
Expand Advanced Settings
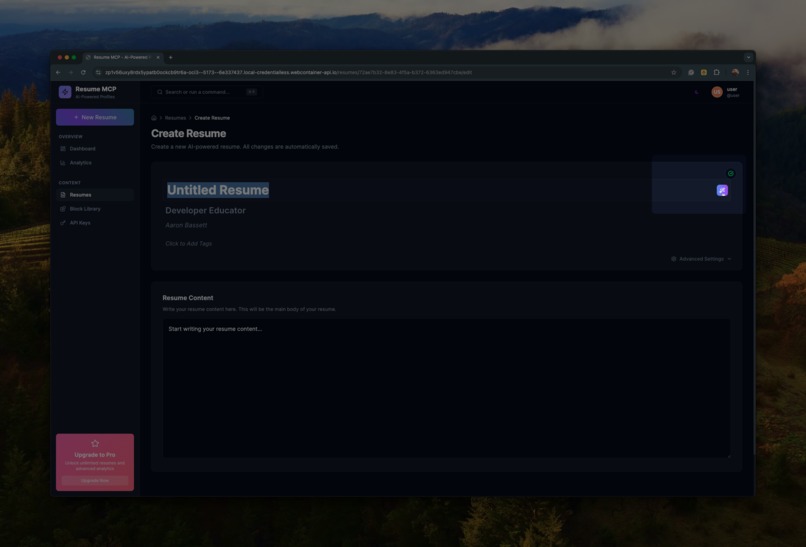701,259
